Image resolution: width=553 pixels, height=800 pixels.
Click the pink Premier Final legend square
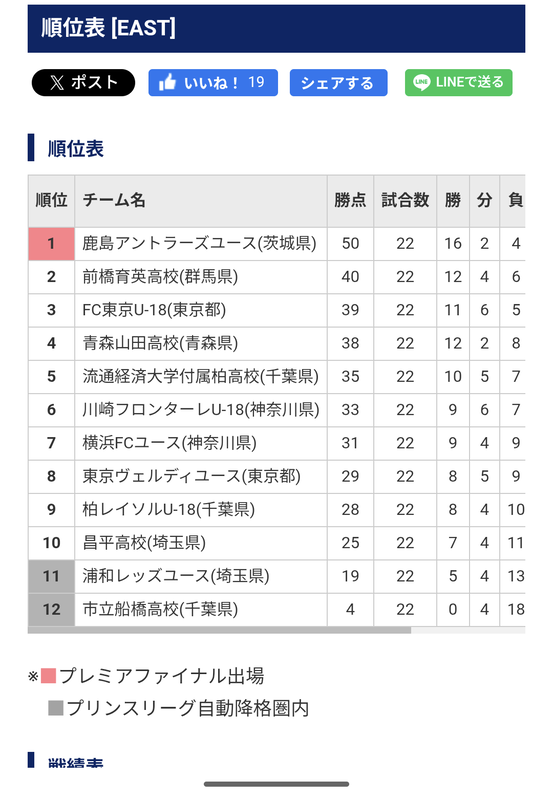[x=48, y=676]
